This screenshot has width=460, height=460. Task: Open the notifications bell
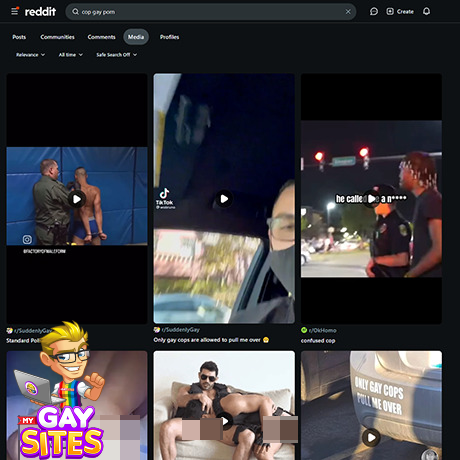tap(426, 12)
